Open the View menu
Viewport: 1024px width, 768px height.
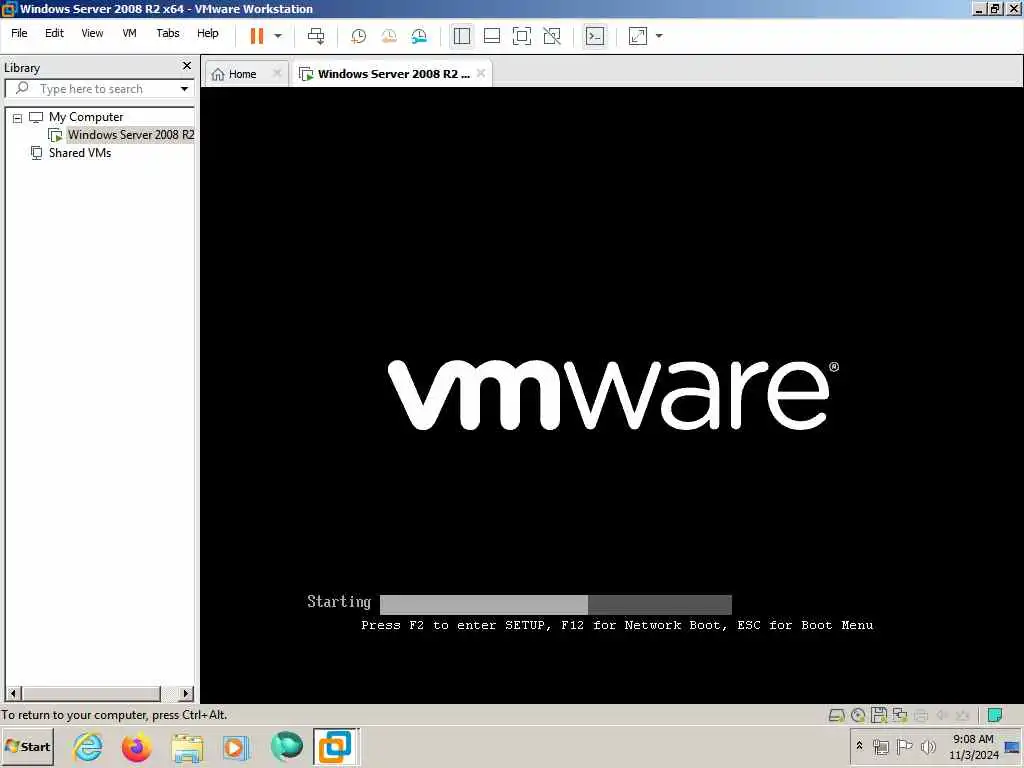(x=92, y=33)
